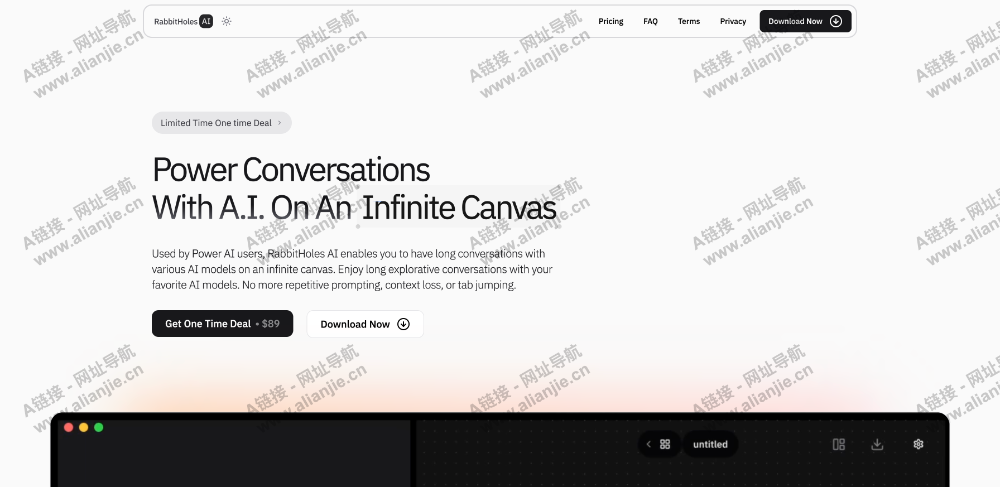Click Get One Time Deal $89 button
The height and width of the screenshot is (487, 1000).
[x=222, y=324]
